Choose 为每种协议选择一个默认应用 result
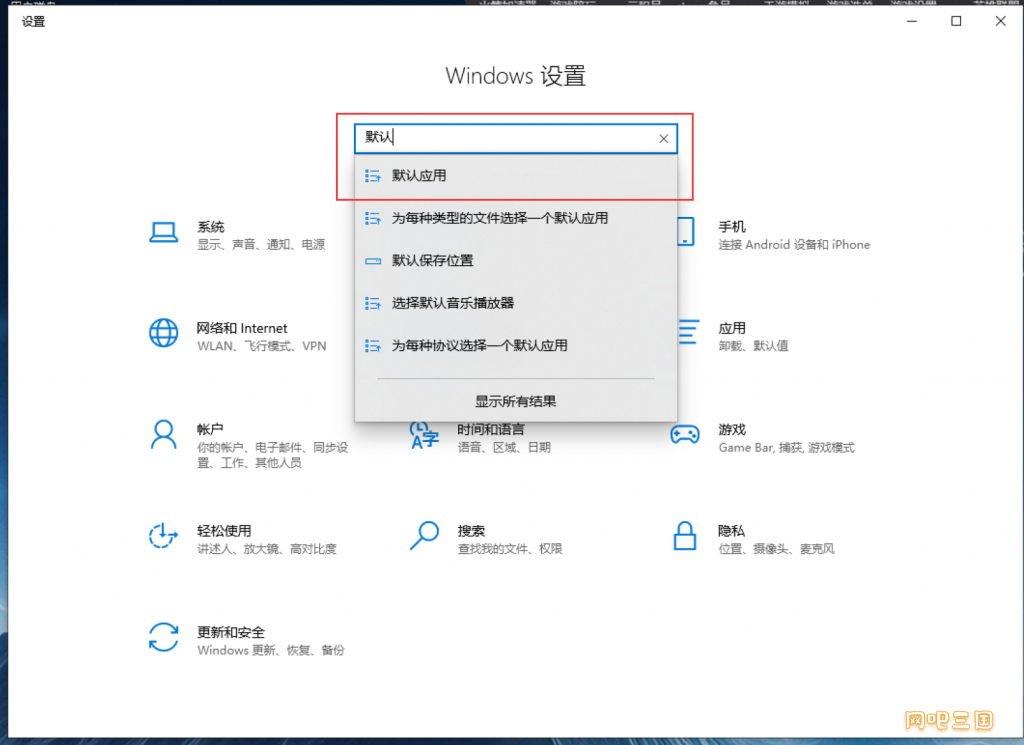1024x745 pixels. pos(516,345)
